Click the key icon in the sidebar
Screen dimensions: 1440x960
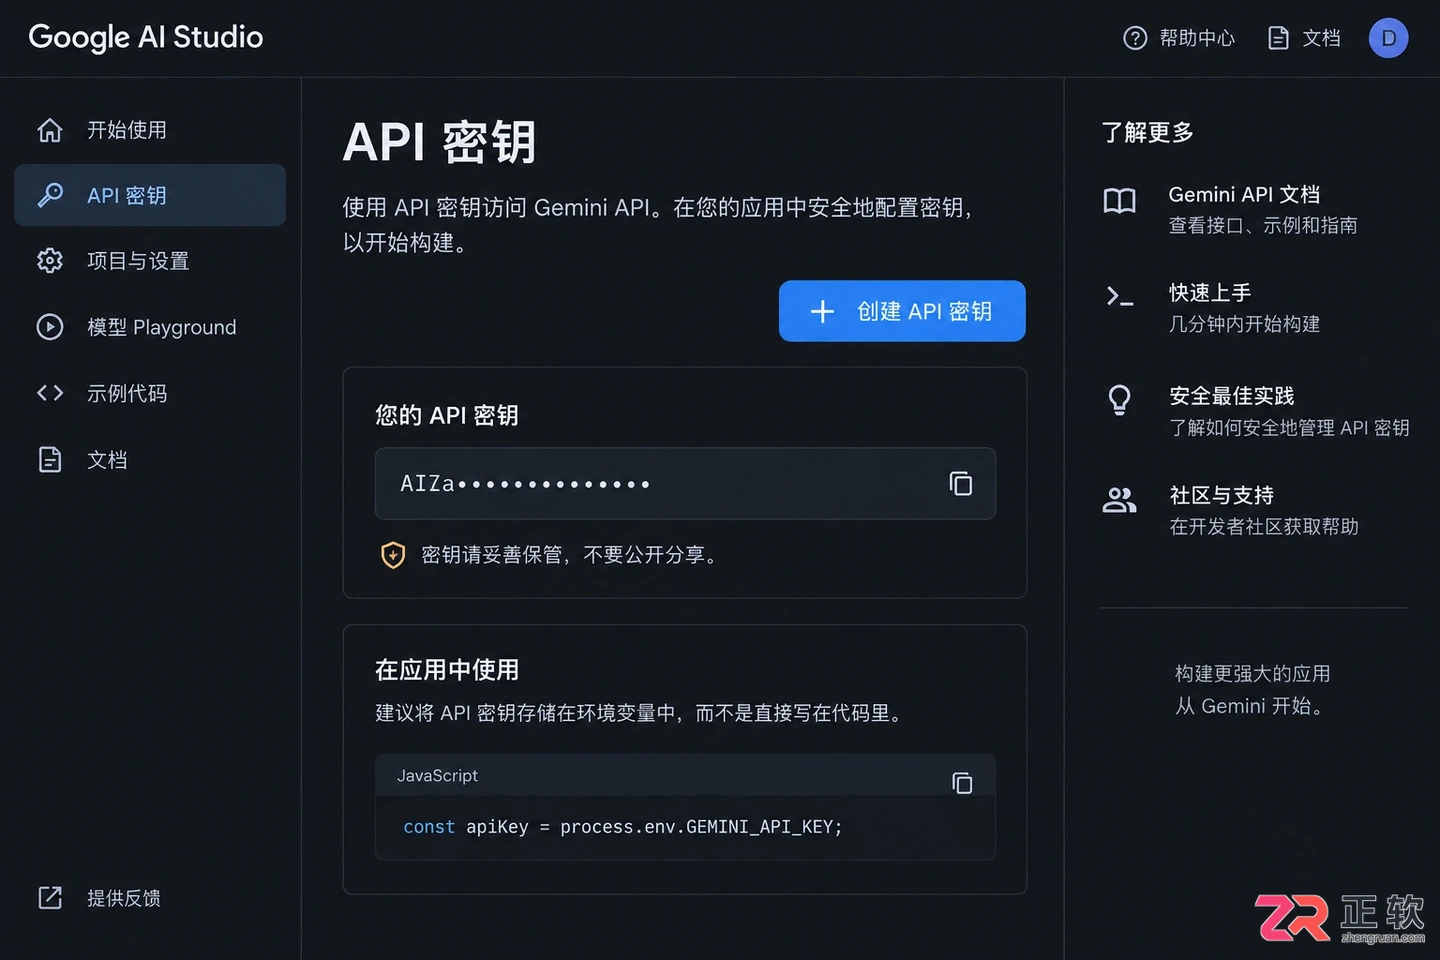pos(50,195)
